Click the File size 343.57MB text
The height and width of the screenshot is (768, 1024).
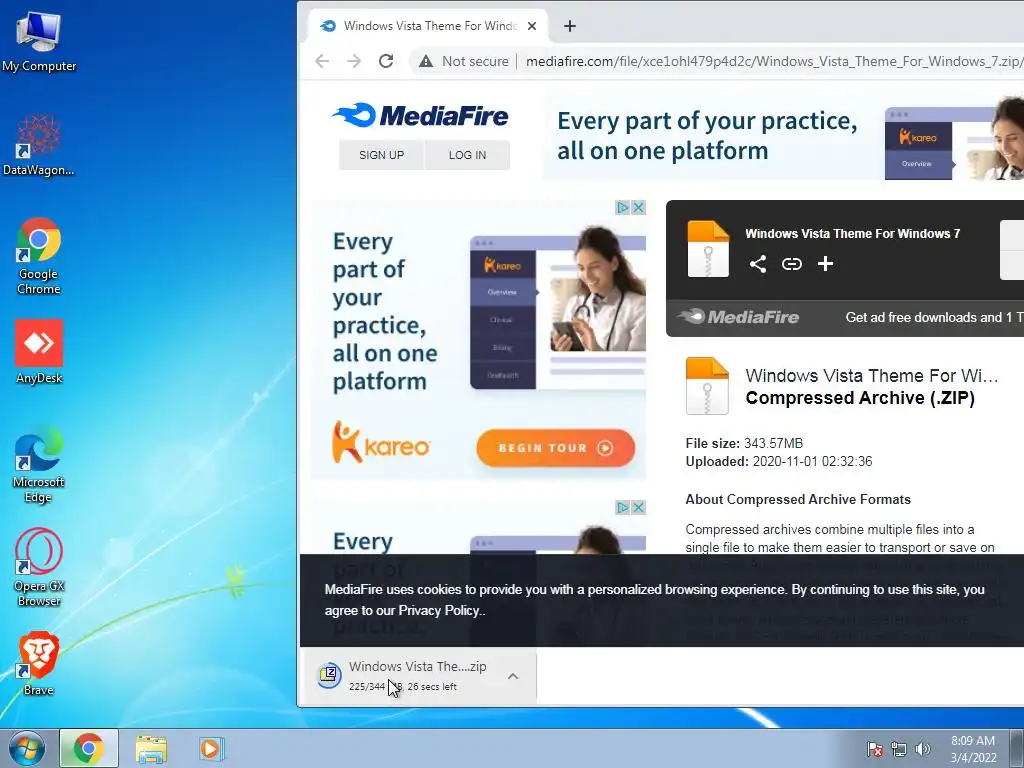tap(744, 443)
